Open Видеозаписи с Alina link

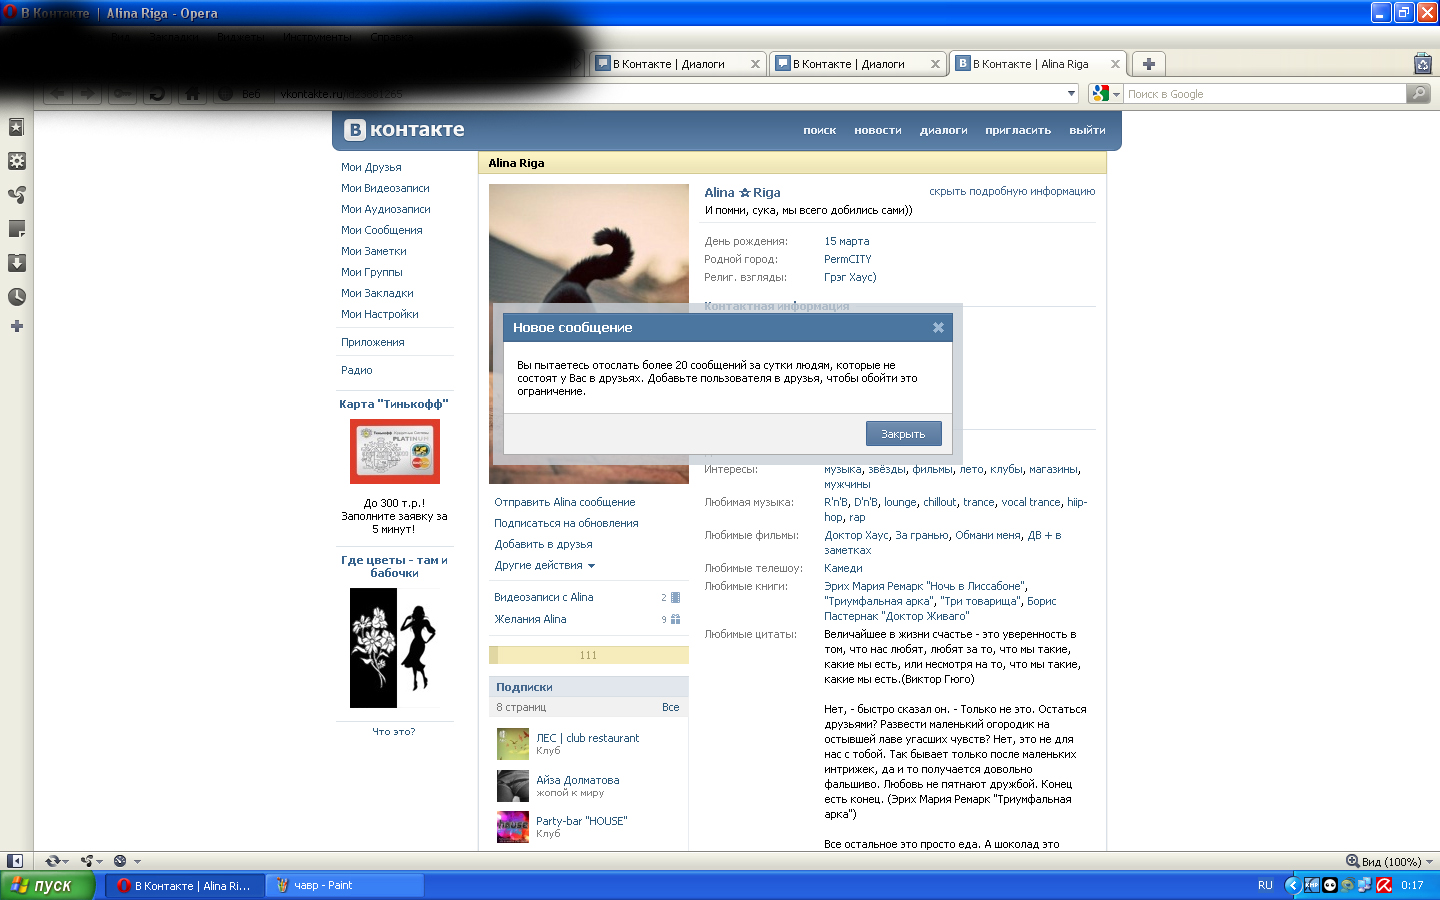(x=543, y=597)
